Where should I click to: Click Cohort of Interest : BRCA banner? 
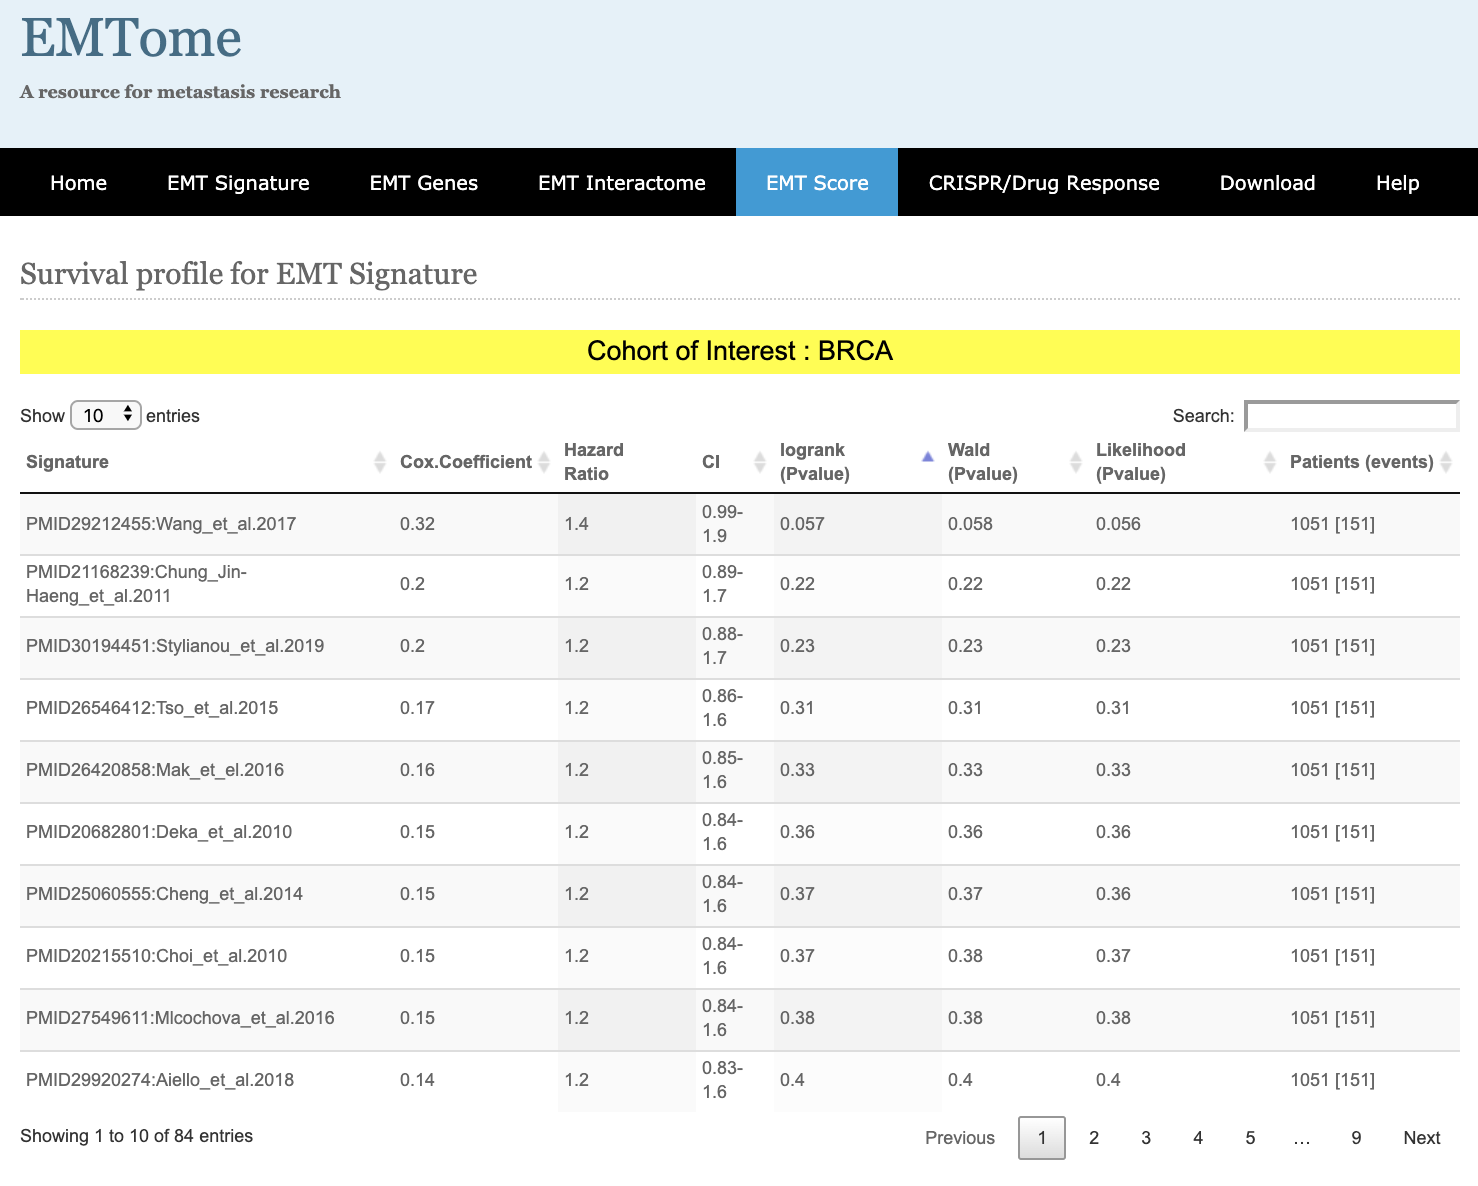click(x=740, y=351)
